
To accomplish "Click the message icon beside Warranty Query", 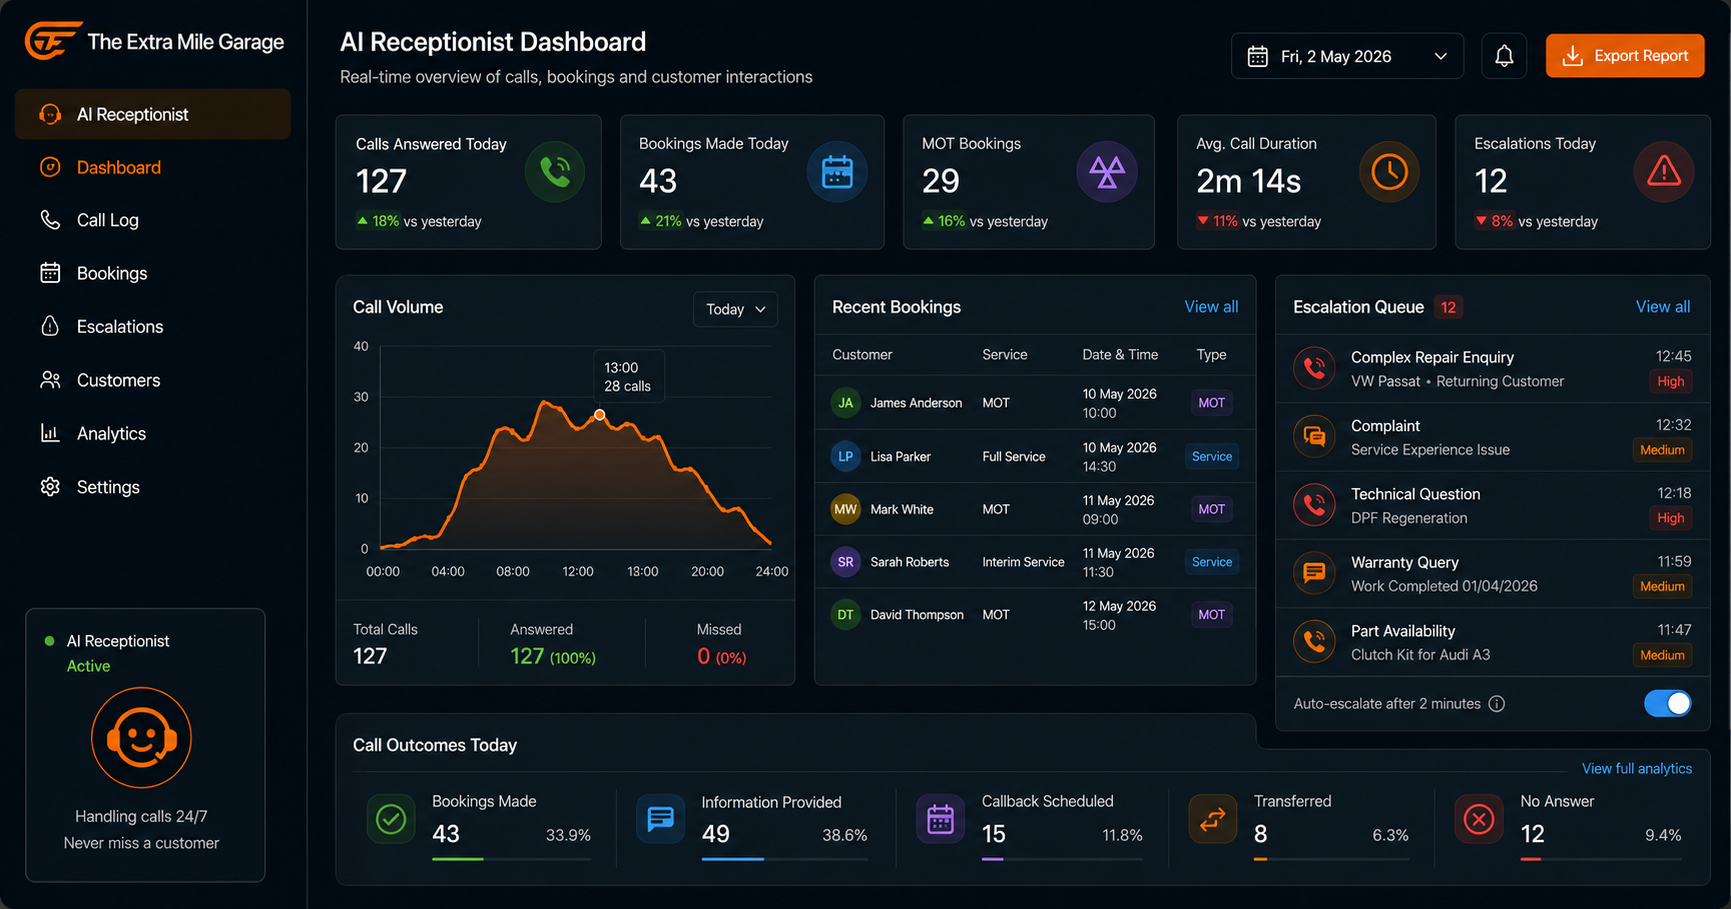I will [x=1315, y=573].
